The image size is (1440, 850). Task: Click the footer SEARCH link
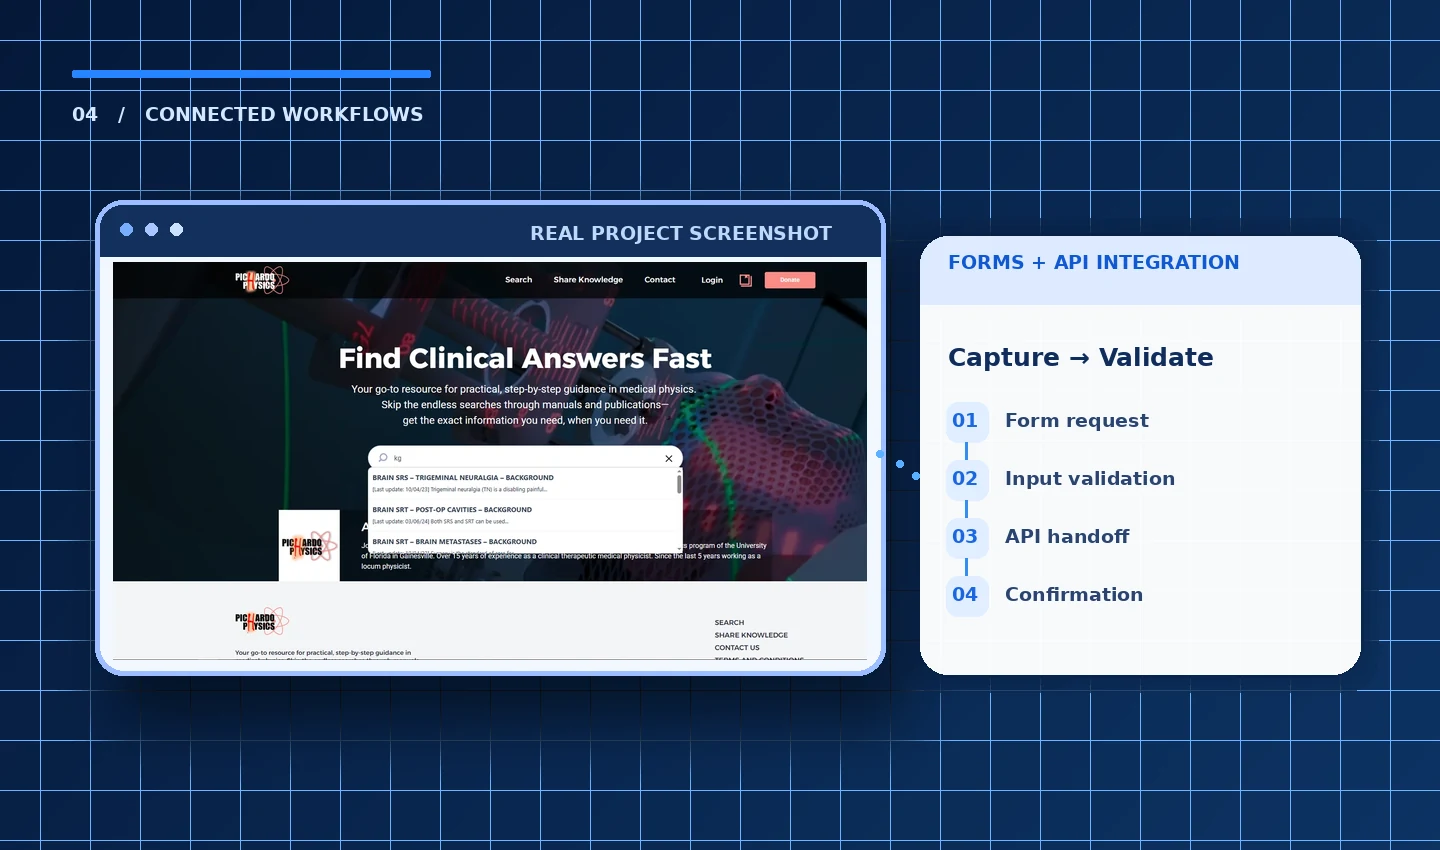pyautogui.click(x=729, y=623)
